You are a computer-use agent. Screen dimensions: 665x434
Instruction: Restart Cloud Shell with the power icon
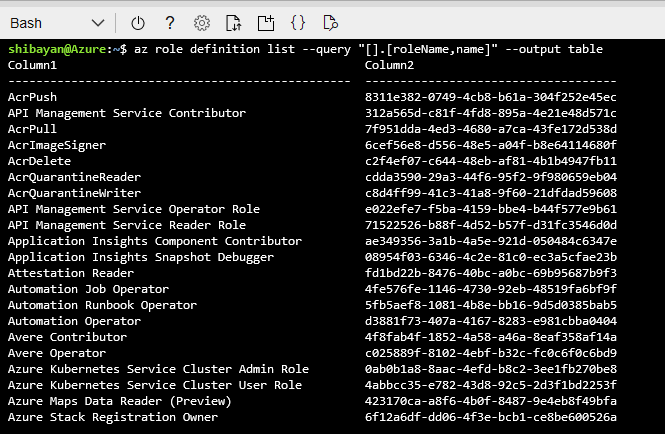138,23
